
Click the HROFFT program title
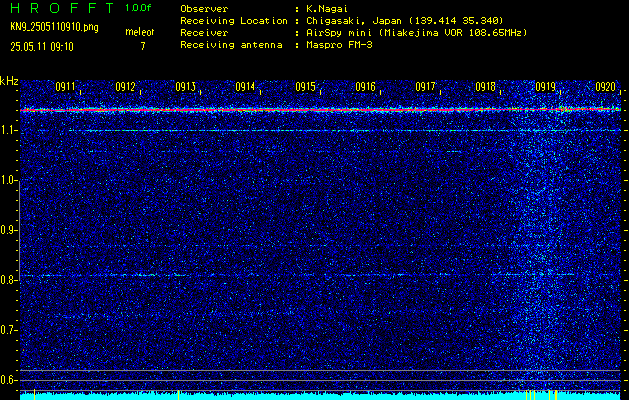click(62, 8)
